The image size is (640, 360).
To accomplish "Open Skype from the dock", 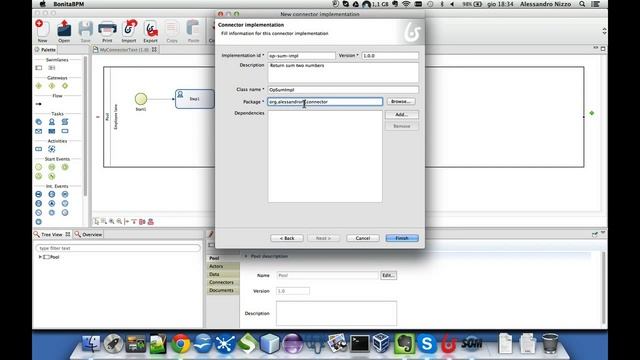I will [427, 344].
